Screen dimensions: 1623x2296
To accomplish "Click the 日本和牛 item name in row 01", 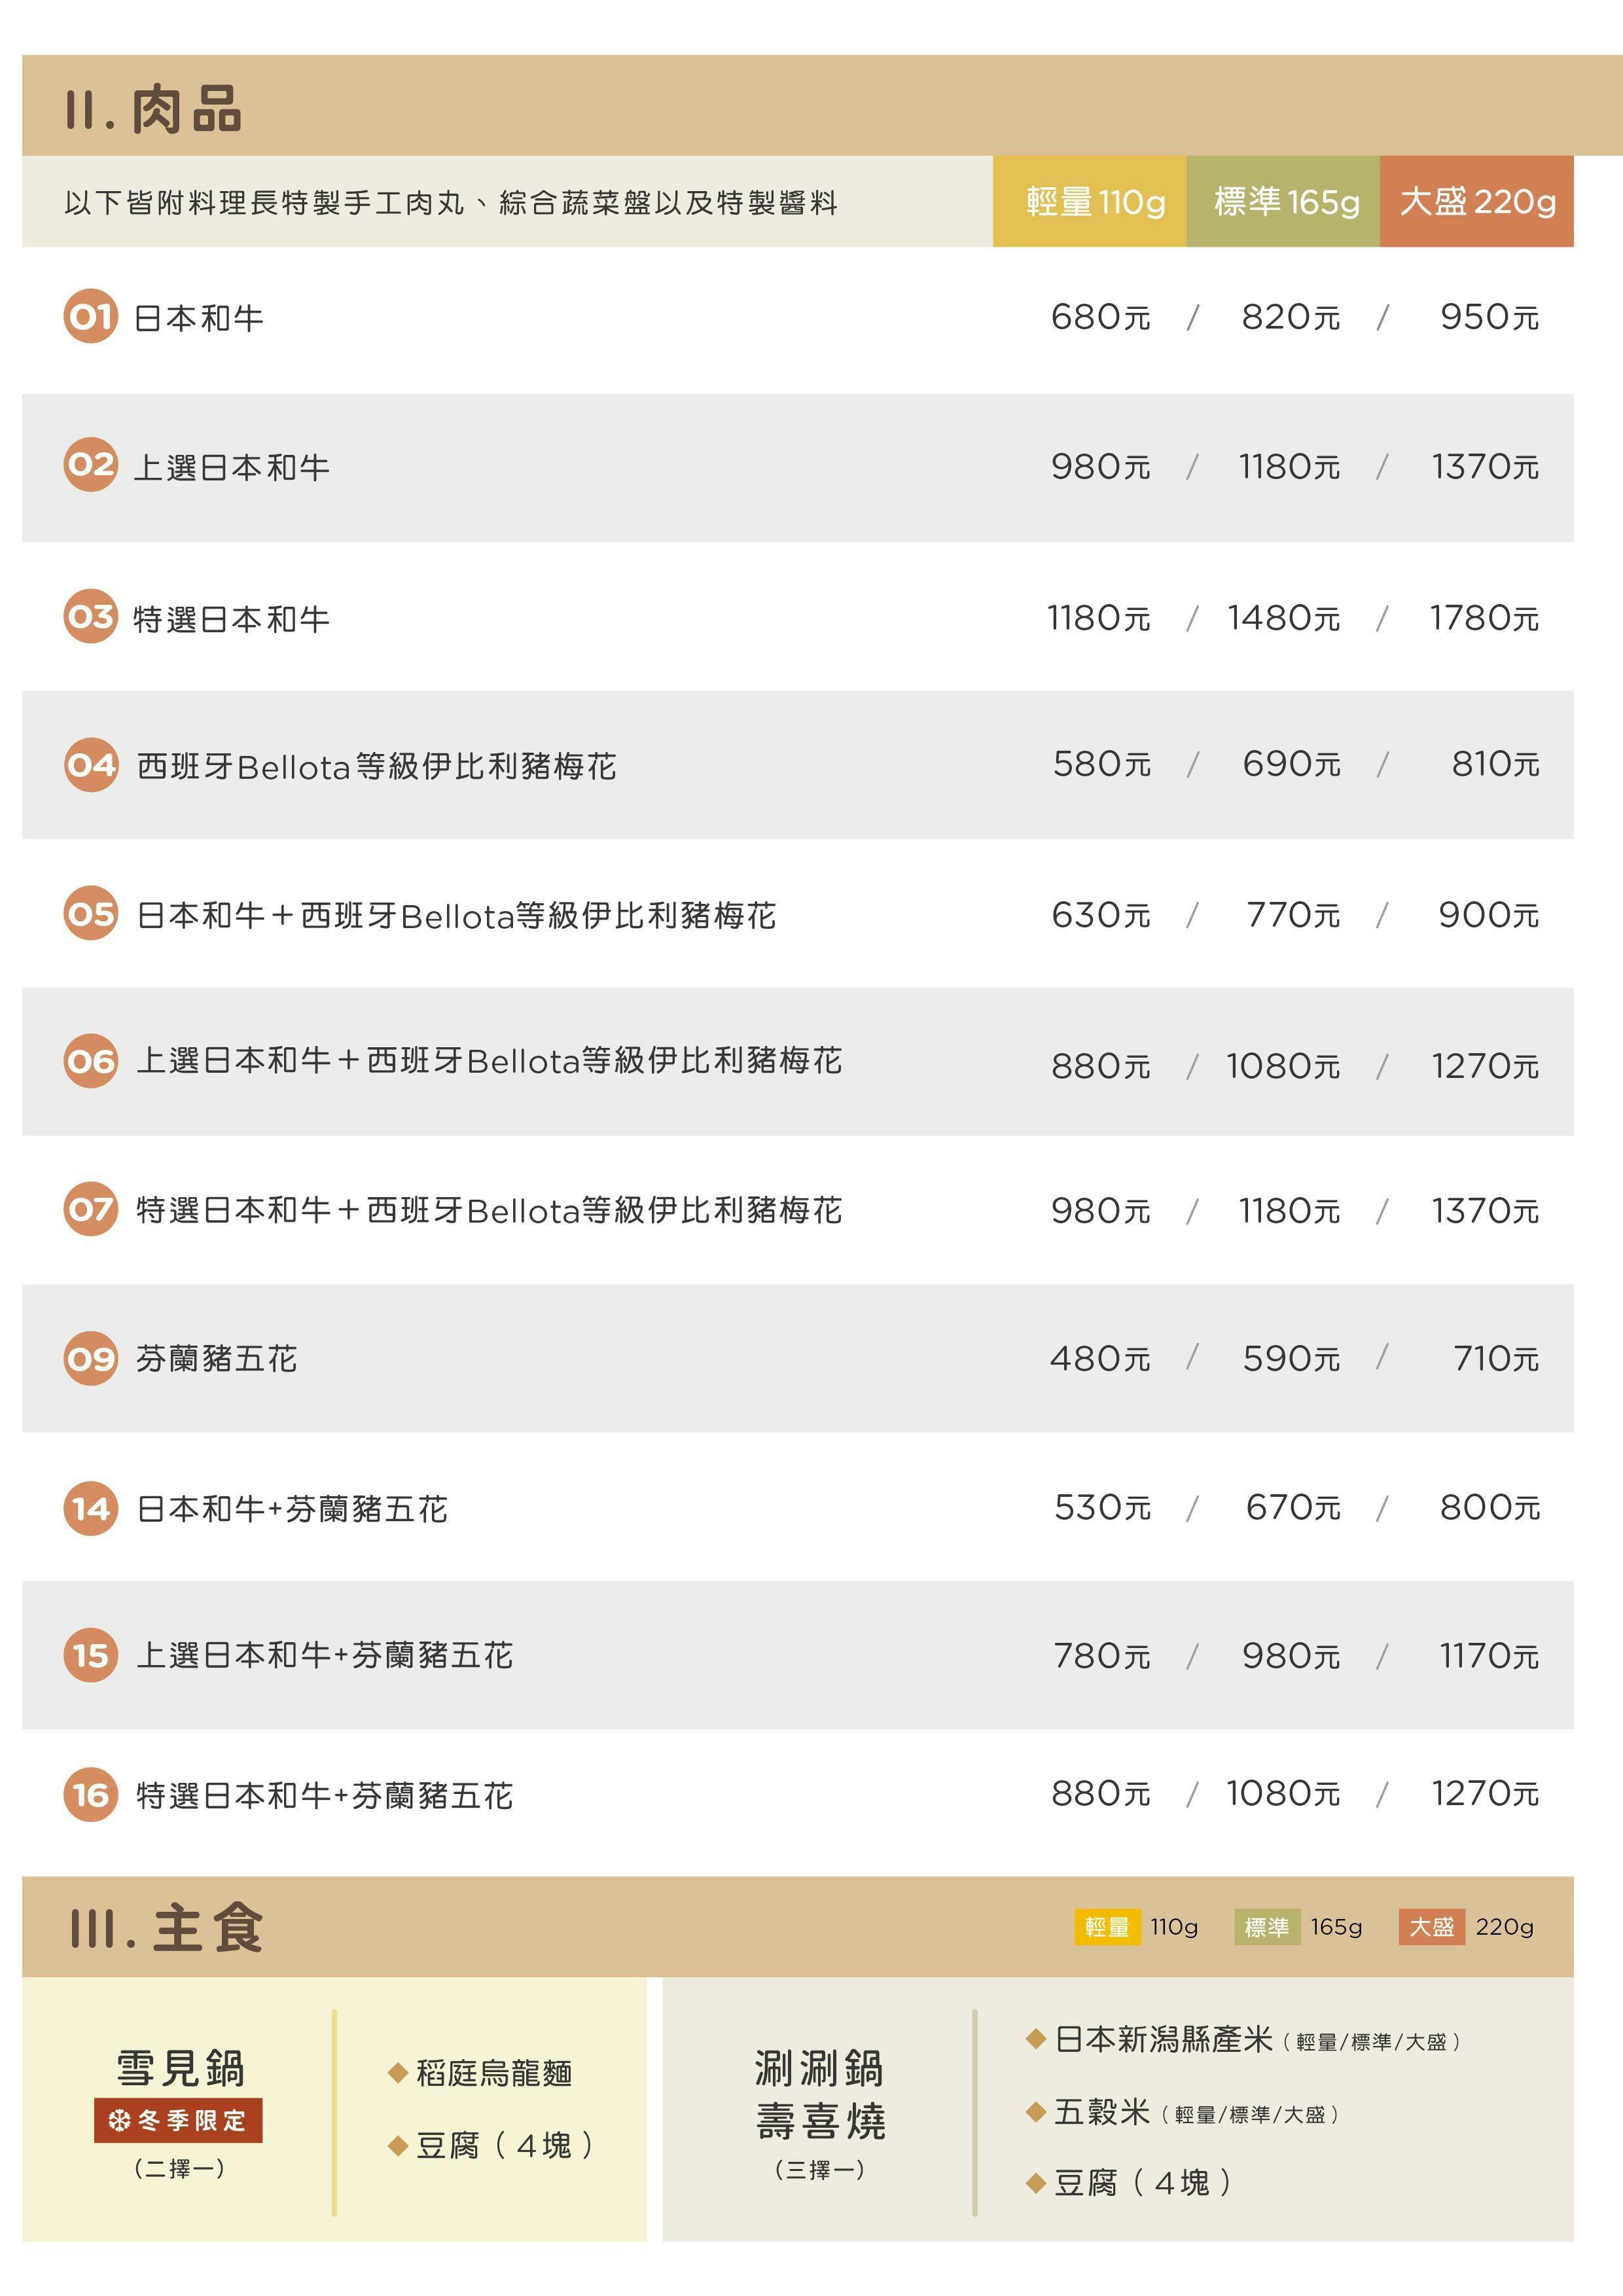I will [199, 319].
